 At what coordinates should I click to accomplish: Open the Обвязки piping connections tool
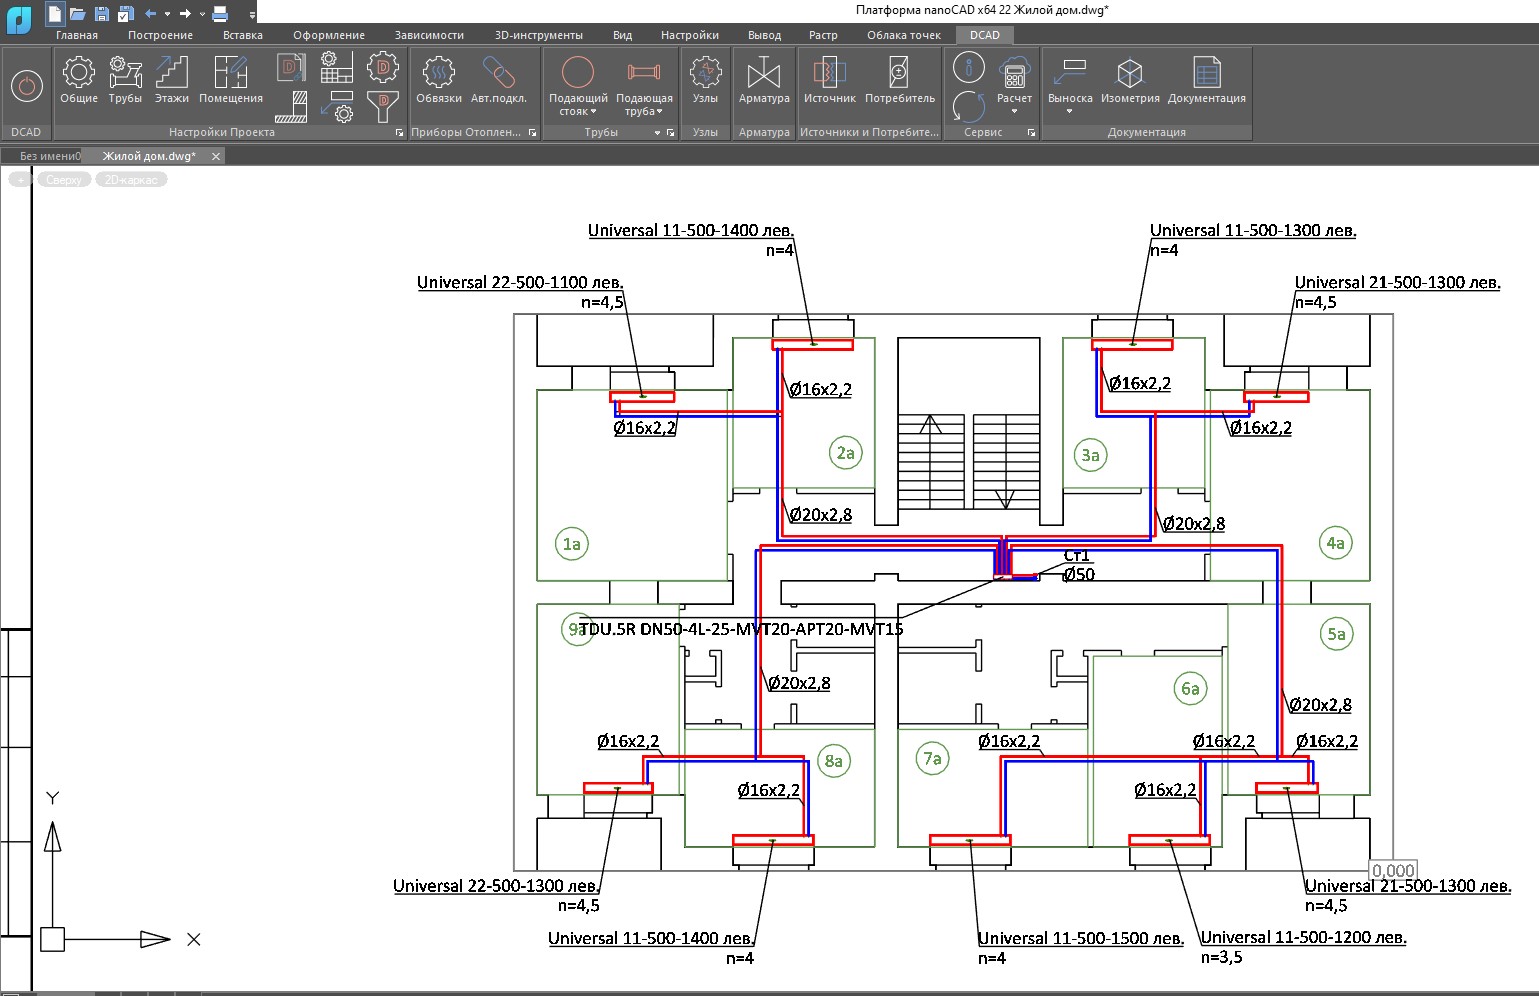coord(439,79)
